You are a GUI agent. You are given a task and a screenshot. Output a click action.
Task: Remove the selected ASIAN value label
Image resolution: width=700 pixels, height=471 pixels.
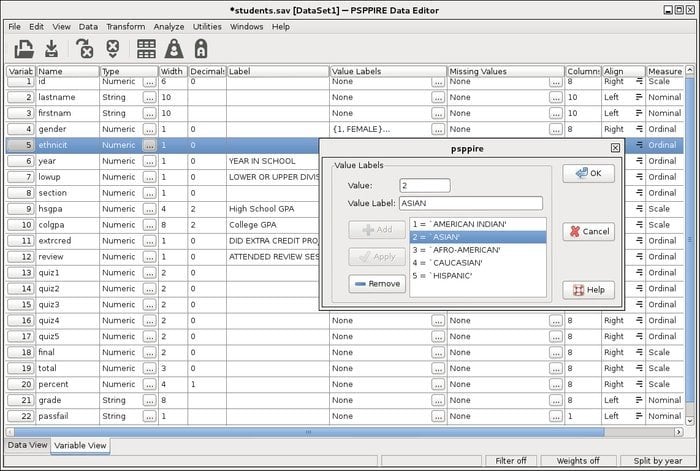pyautogui.click(x=377, y=283)
